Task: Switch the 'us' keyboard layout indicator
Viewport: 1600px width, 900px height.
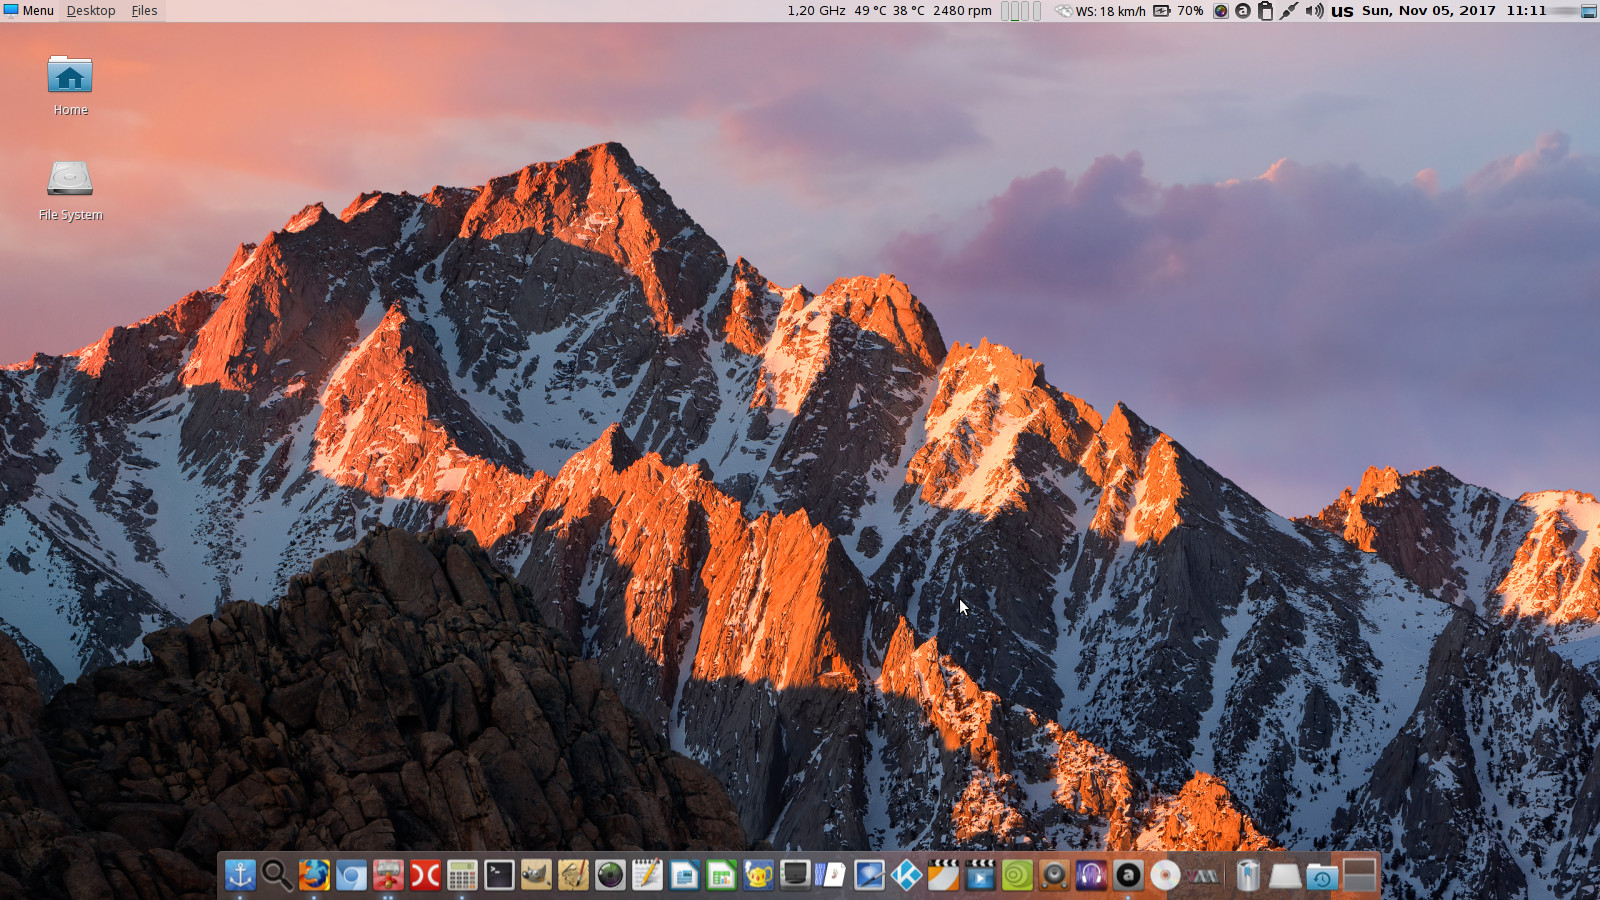Action: (1342, 11)
